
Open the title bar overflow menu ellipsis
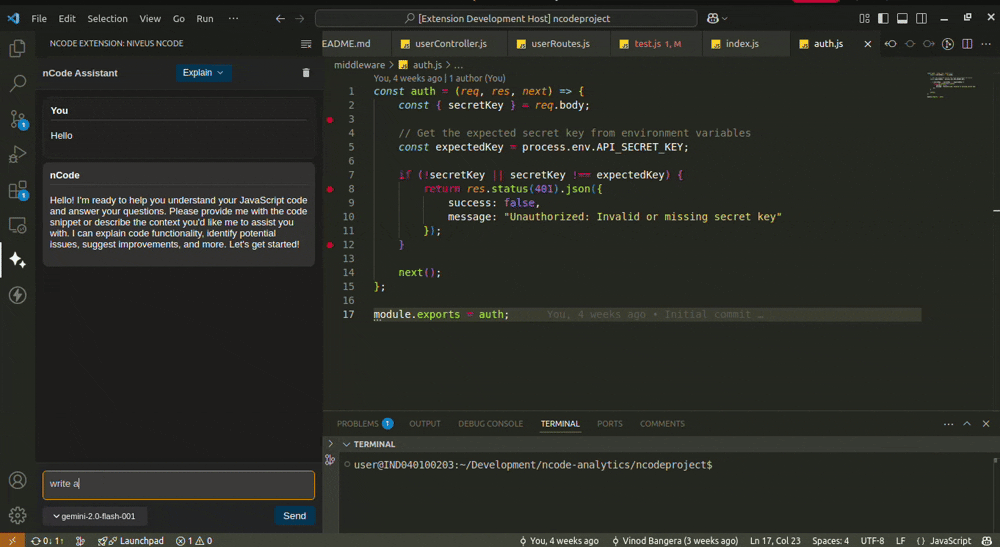tap(233, 18)
